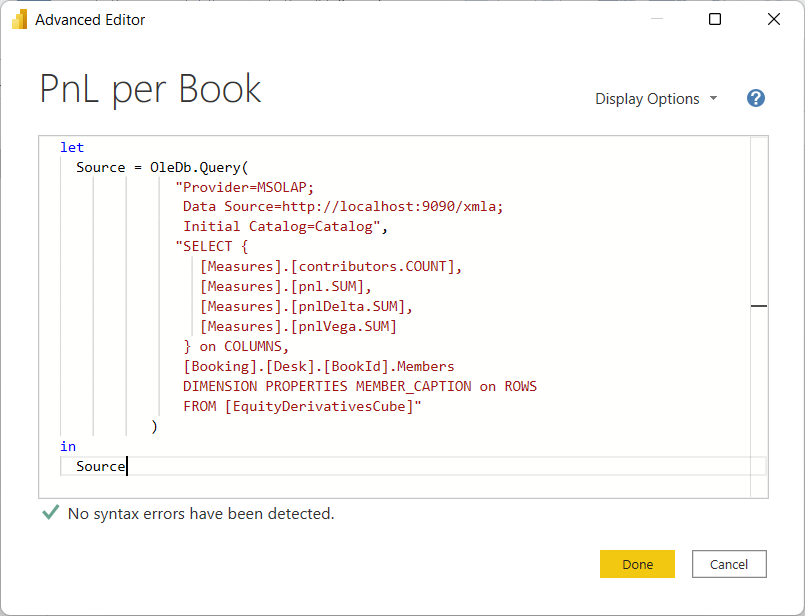Open the help question mark icon
This screenshot has width=805, height=616.
(756, 98)
